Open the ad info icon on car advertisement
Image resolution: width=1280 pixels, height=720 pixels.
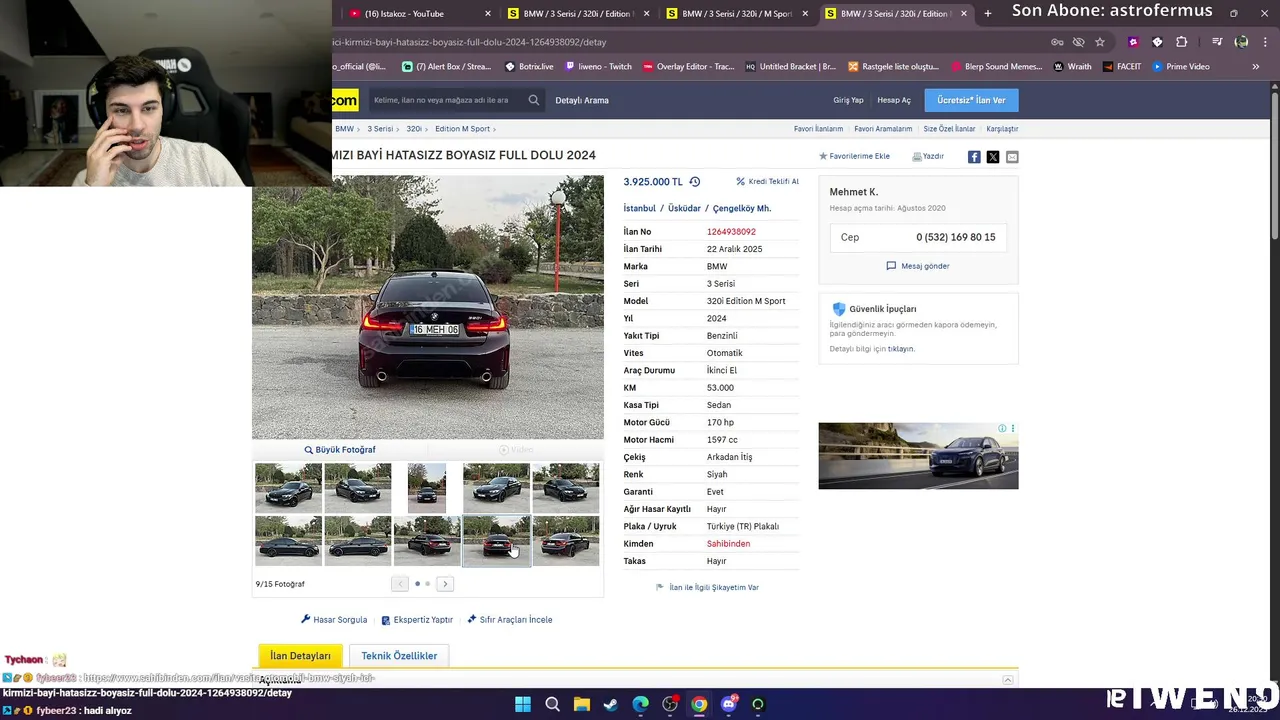point(1002,428)
